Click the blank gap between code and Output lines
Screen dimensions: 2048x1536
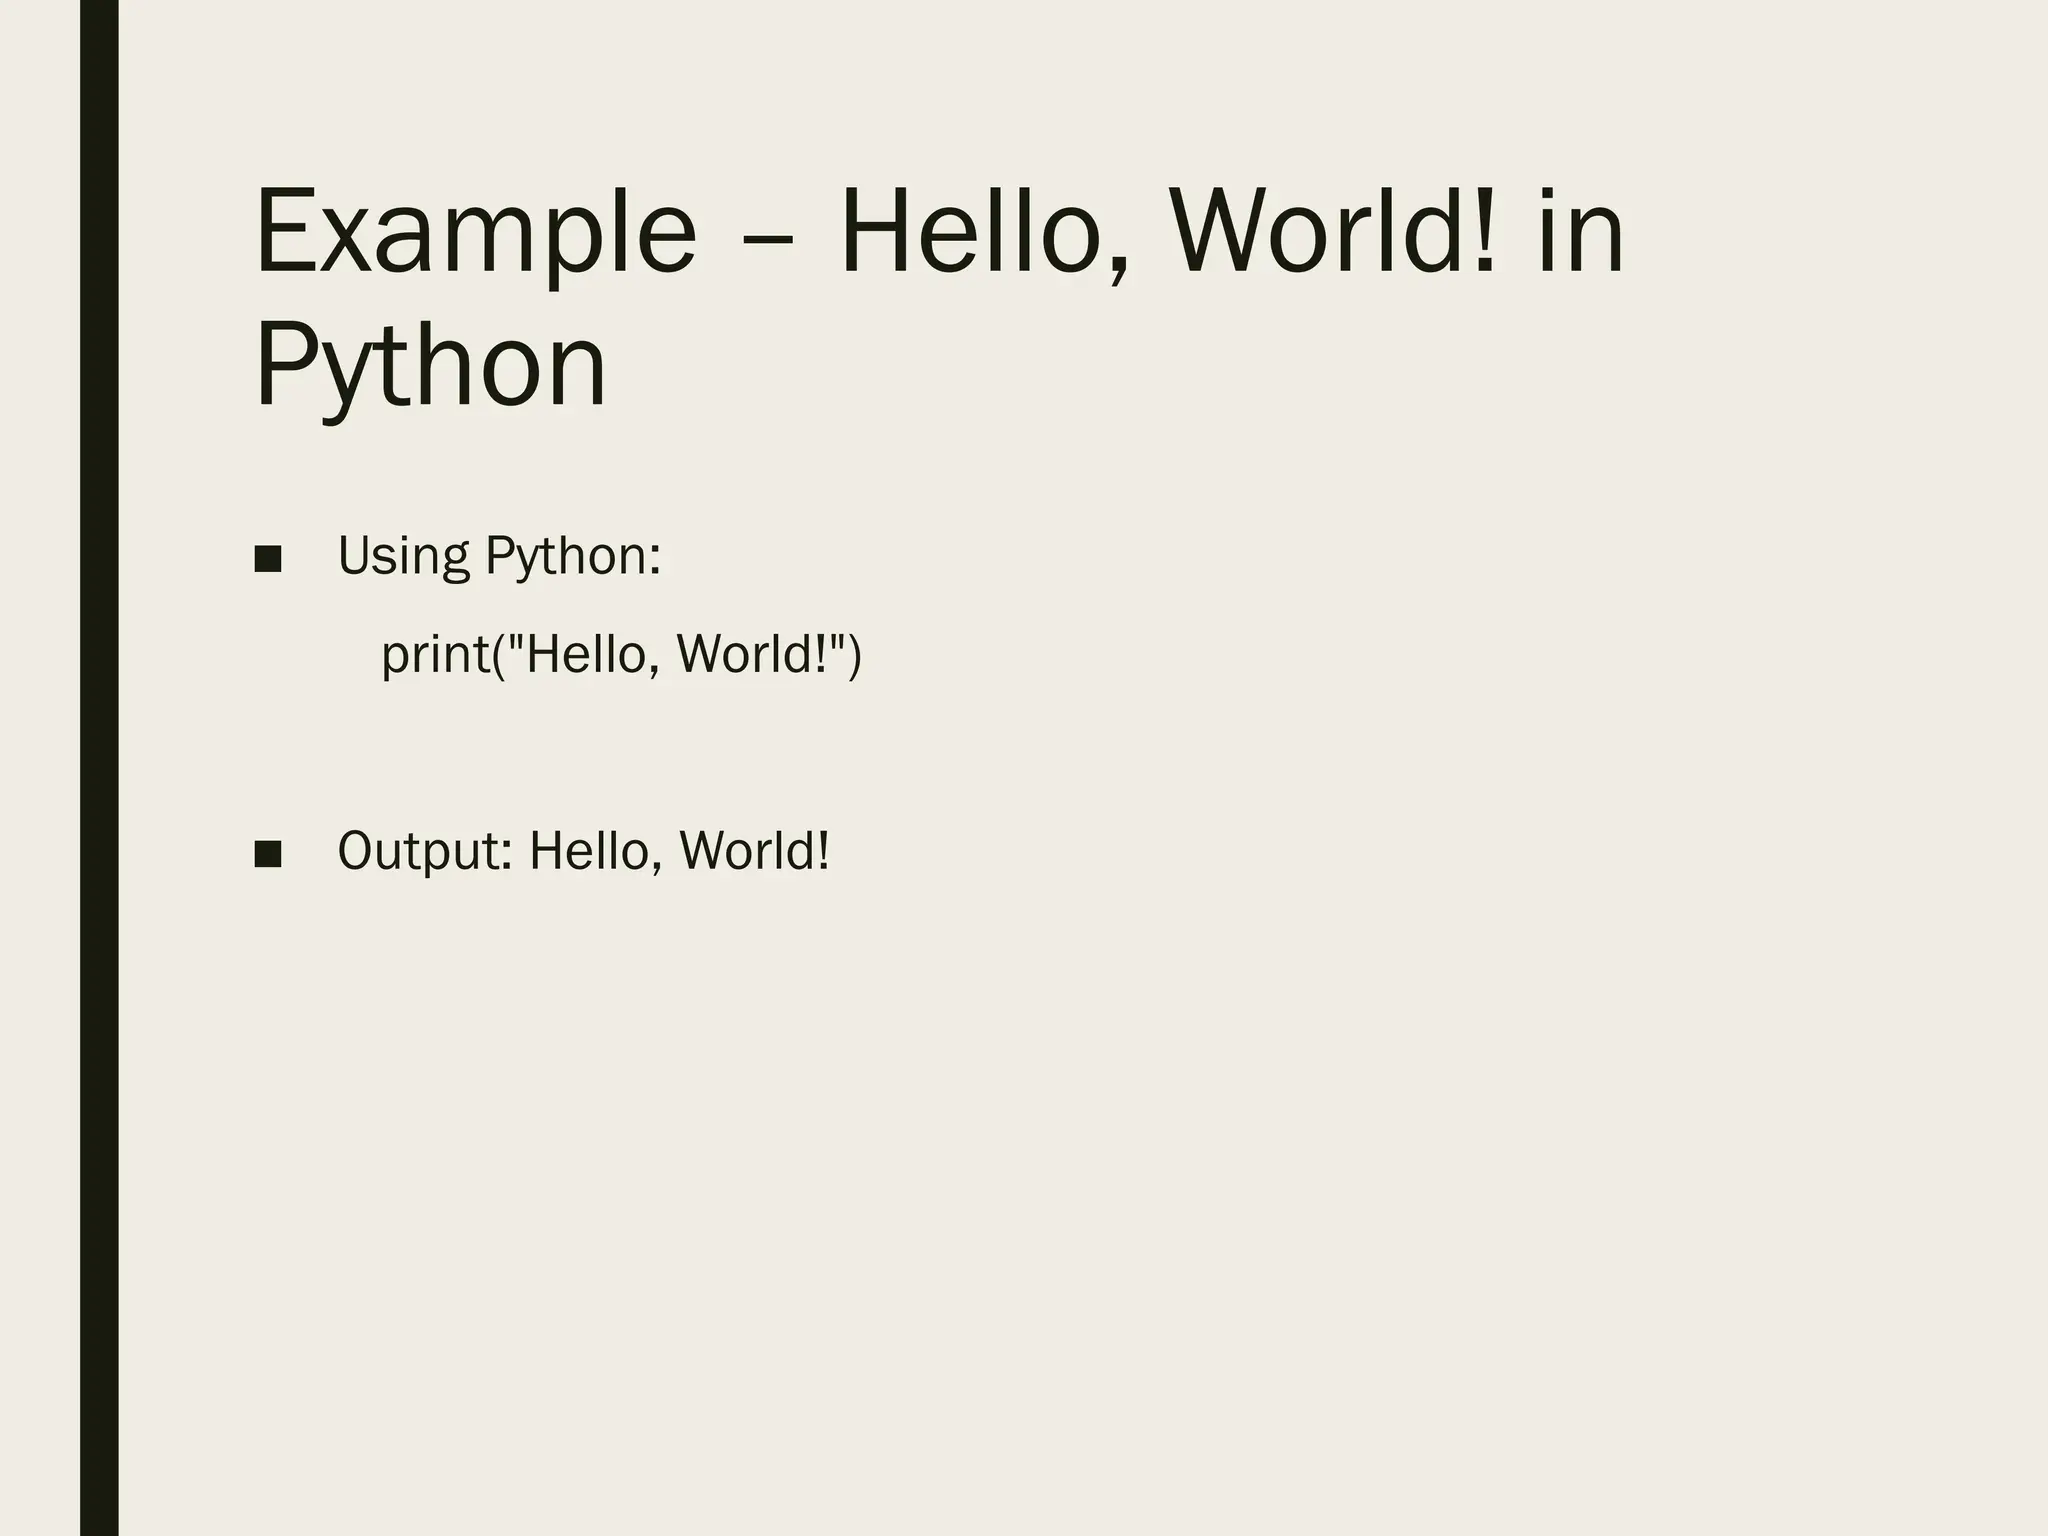600,755
